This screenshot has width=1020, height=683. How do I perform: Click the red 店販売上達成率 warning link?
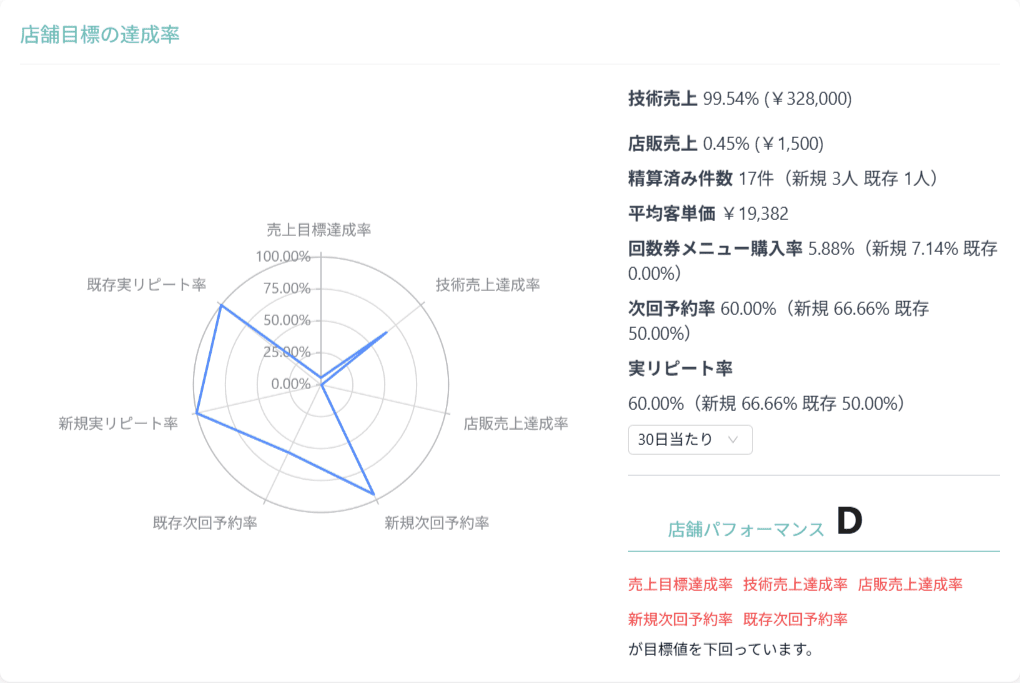point(910,584)
